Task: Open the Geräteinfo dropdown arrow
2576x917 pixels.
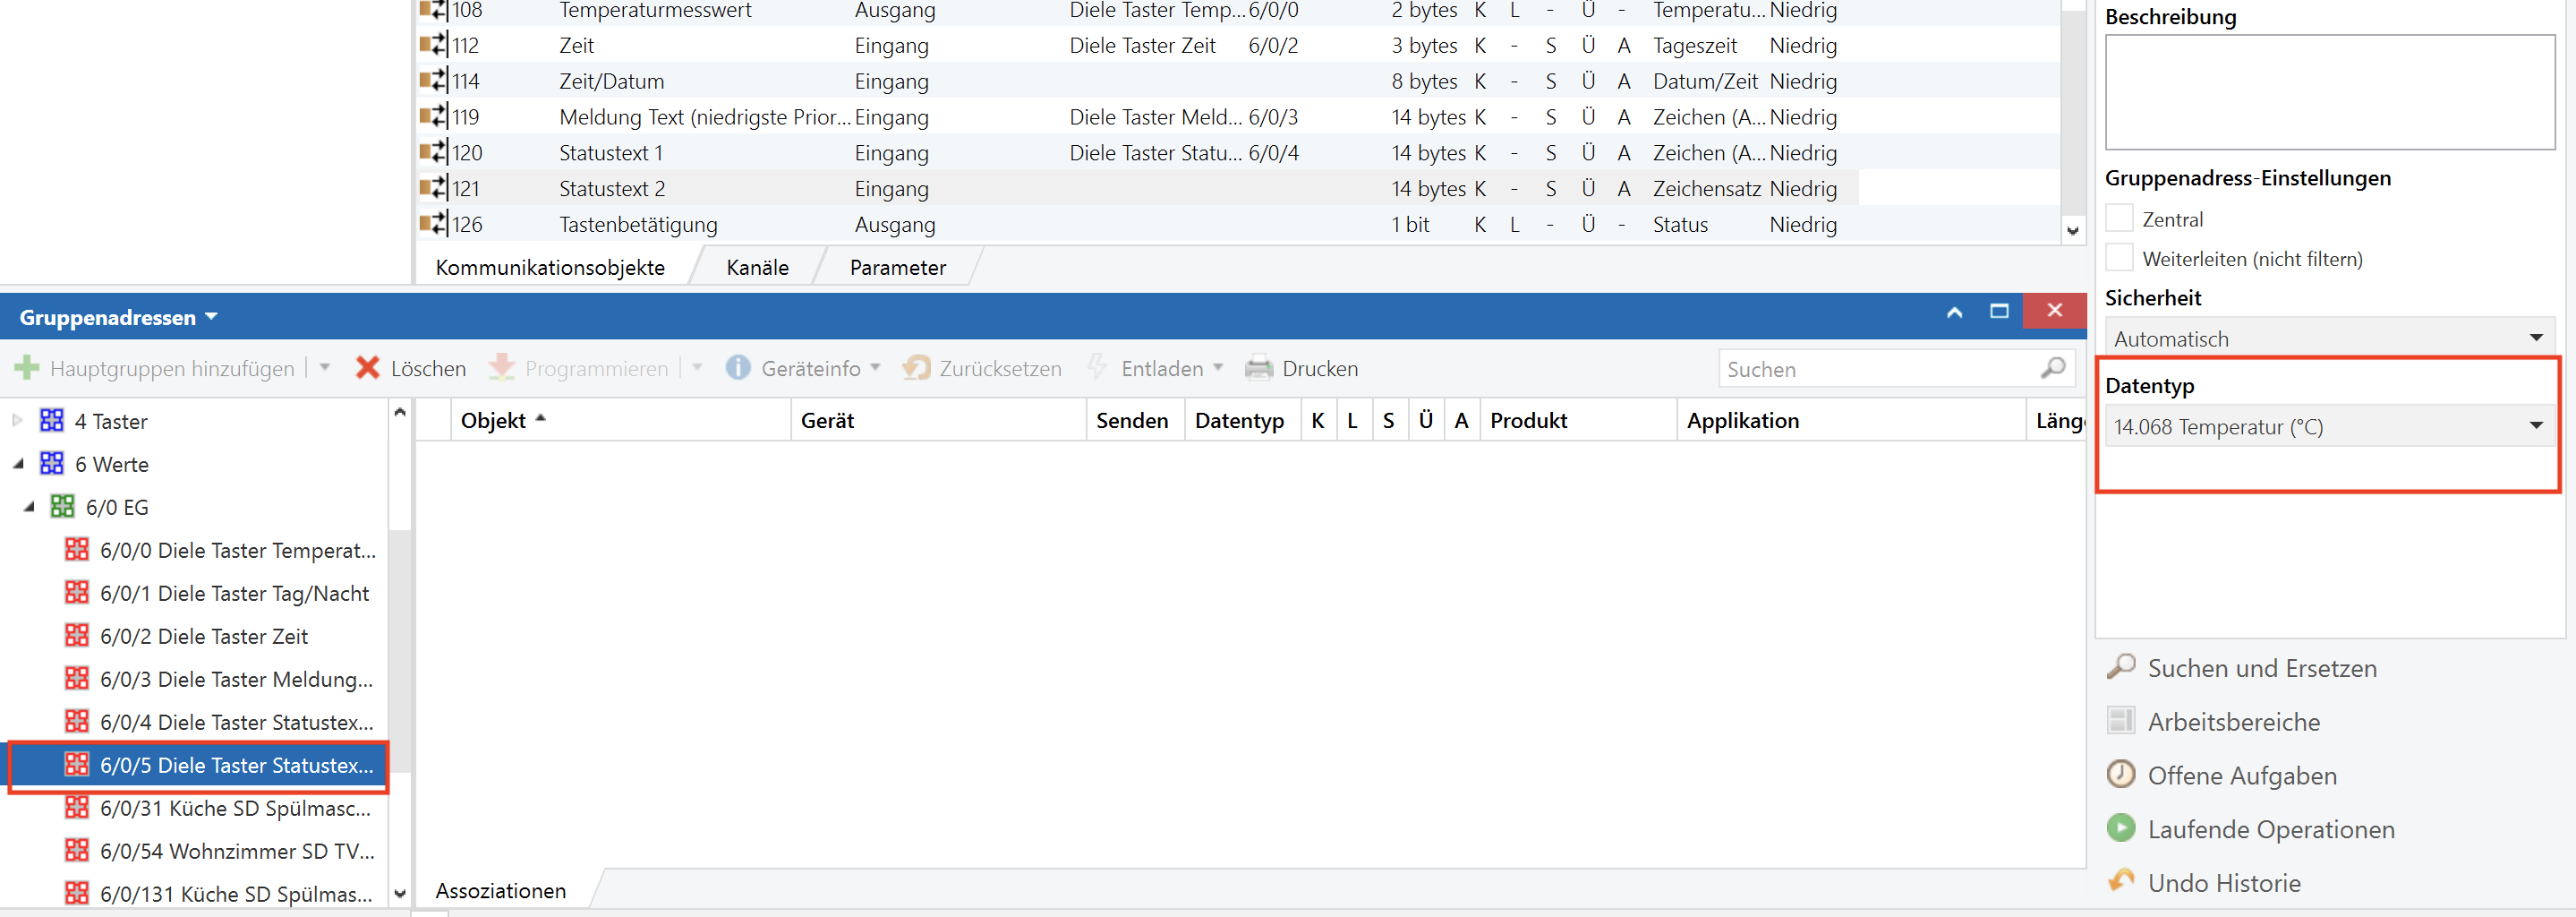Action: (x=875, y=368)
